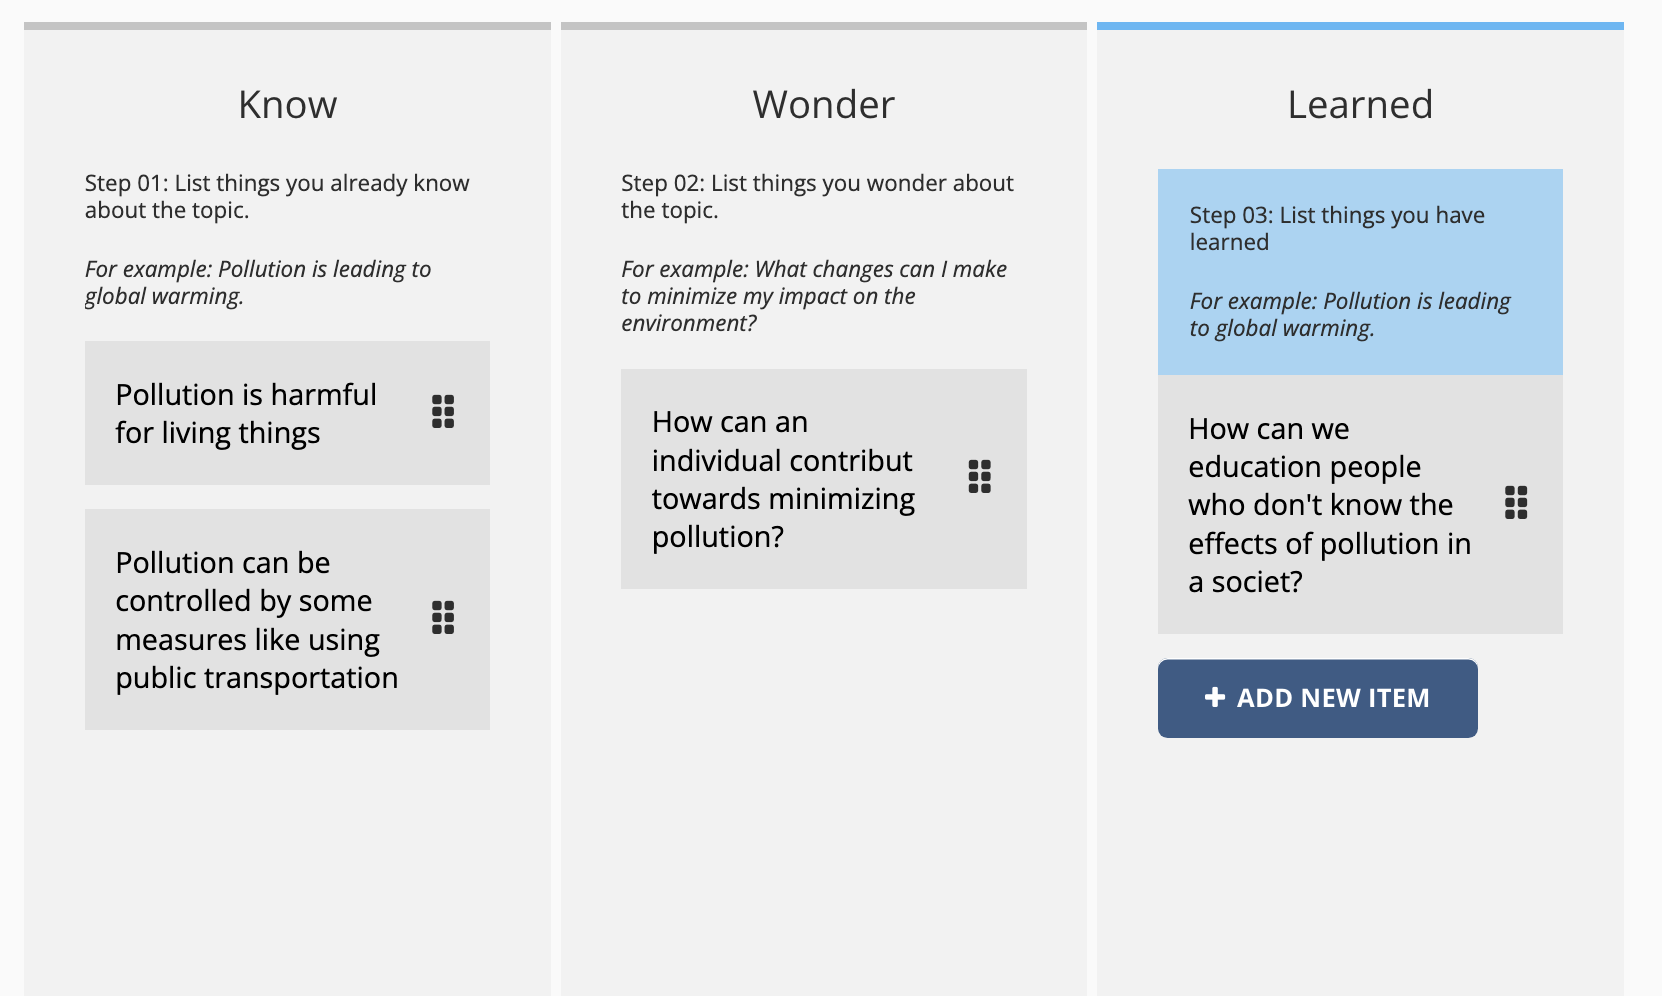Click drag handle on 'Pollution is harmful' card
Image resolution: width=1662 pixels, height=996 pixels.
point(443,411)
